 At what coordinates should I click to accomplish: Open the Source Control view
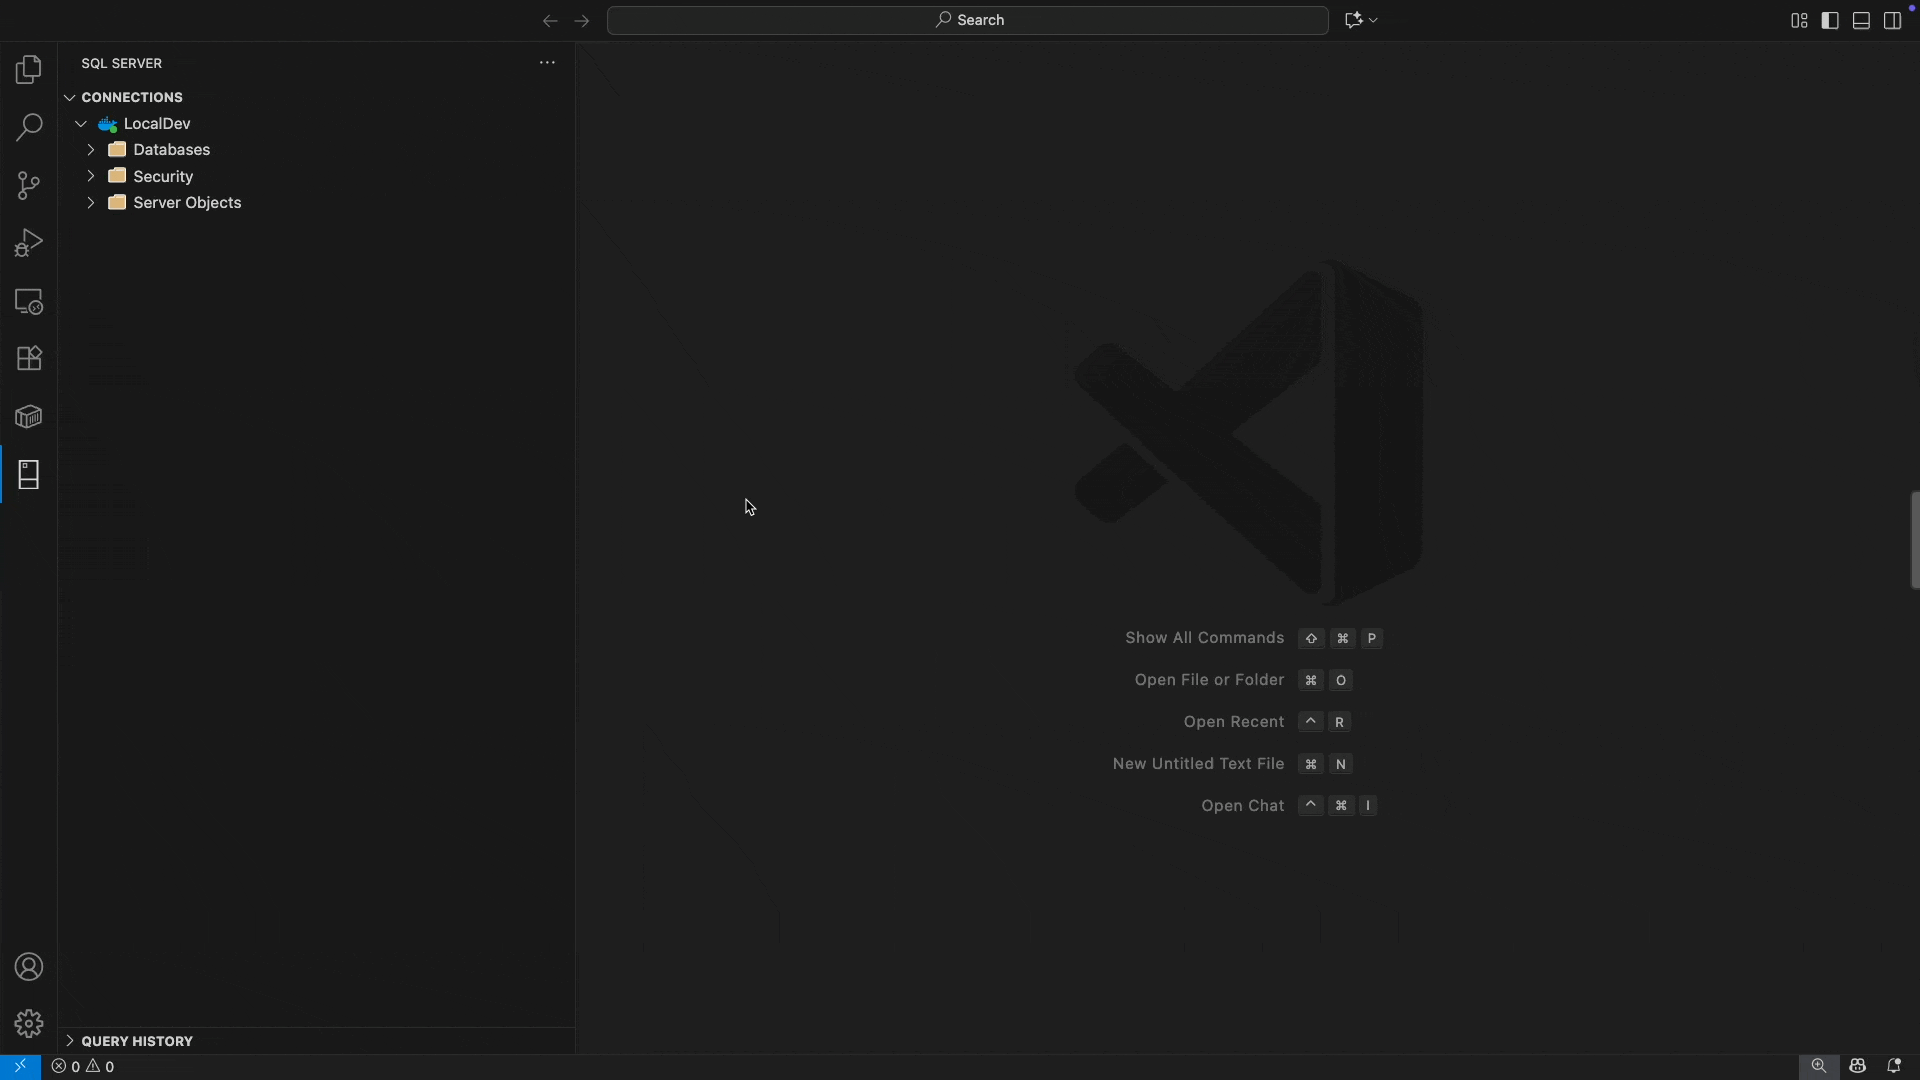coord(29,185)
